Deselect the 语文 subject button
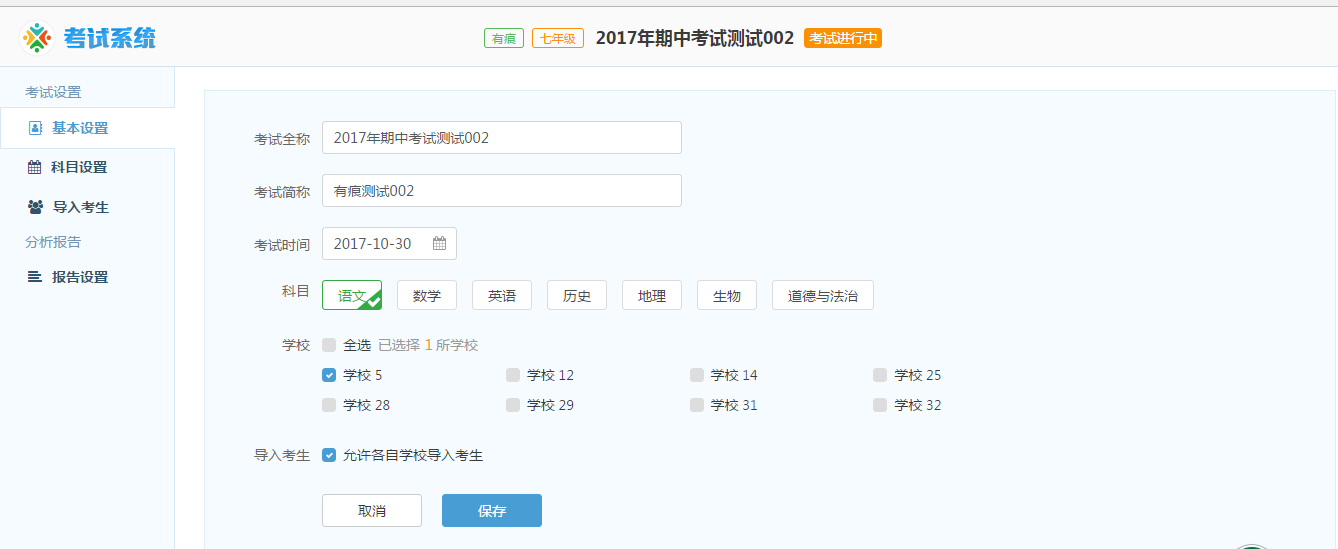1338x549 pixels. click(x=352, y=295)
